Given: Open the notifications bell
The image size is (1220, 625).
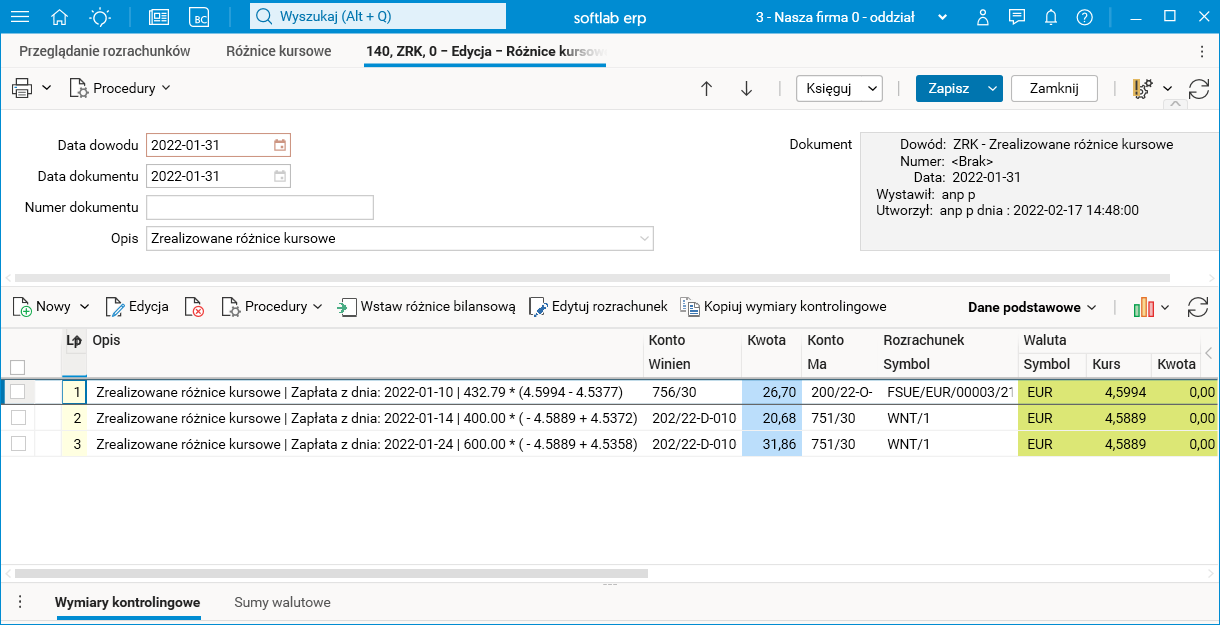Looking at the screenshot, I should 1051,17.
